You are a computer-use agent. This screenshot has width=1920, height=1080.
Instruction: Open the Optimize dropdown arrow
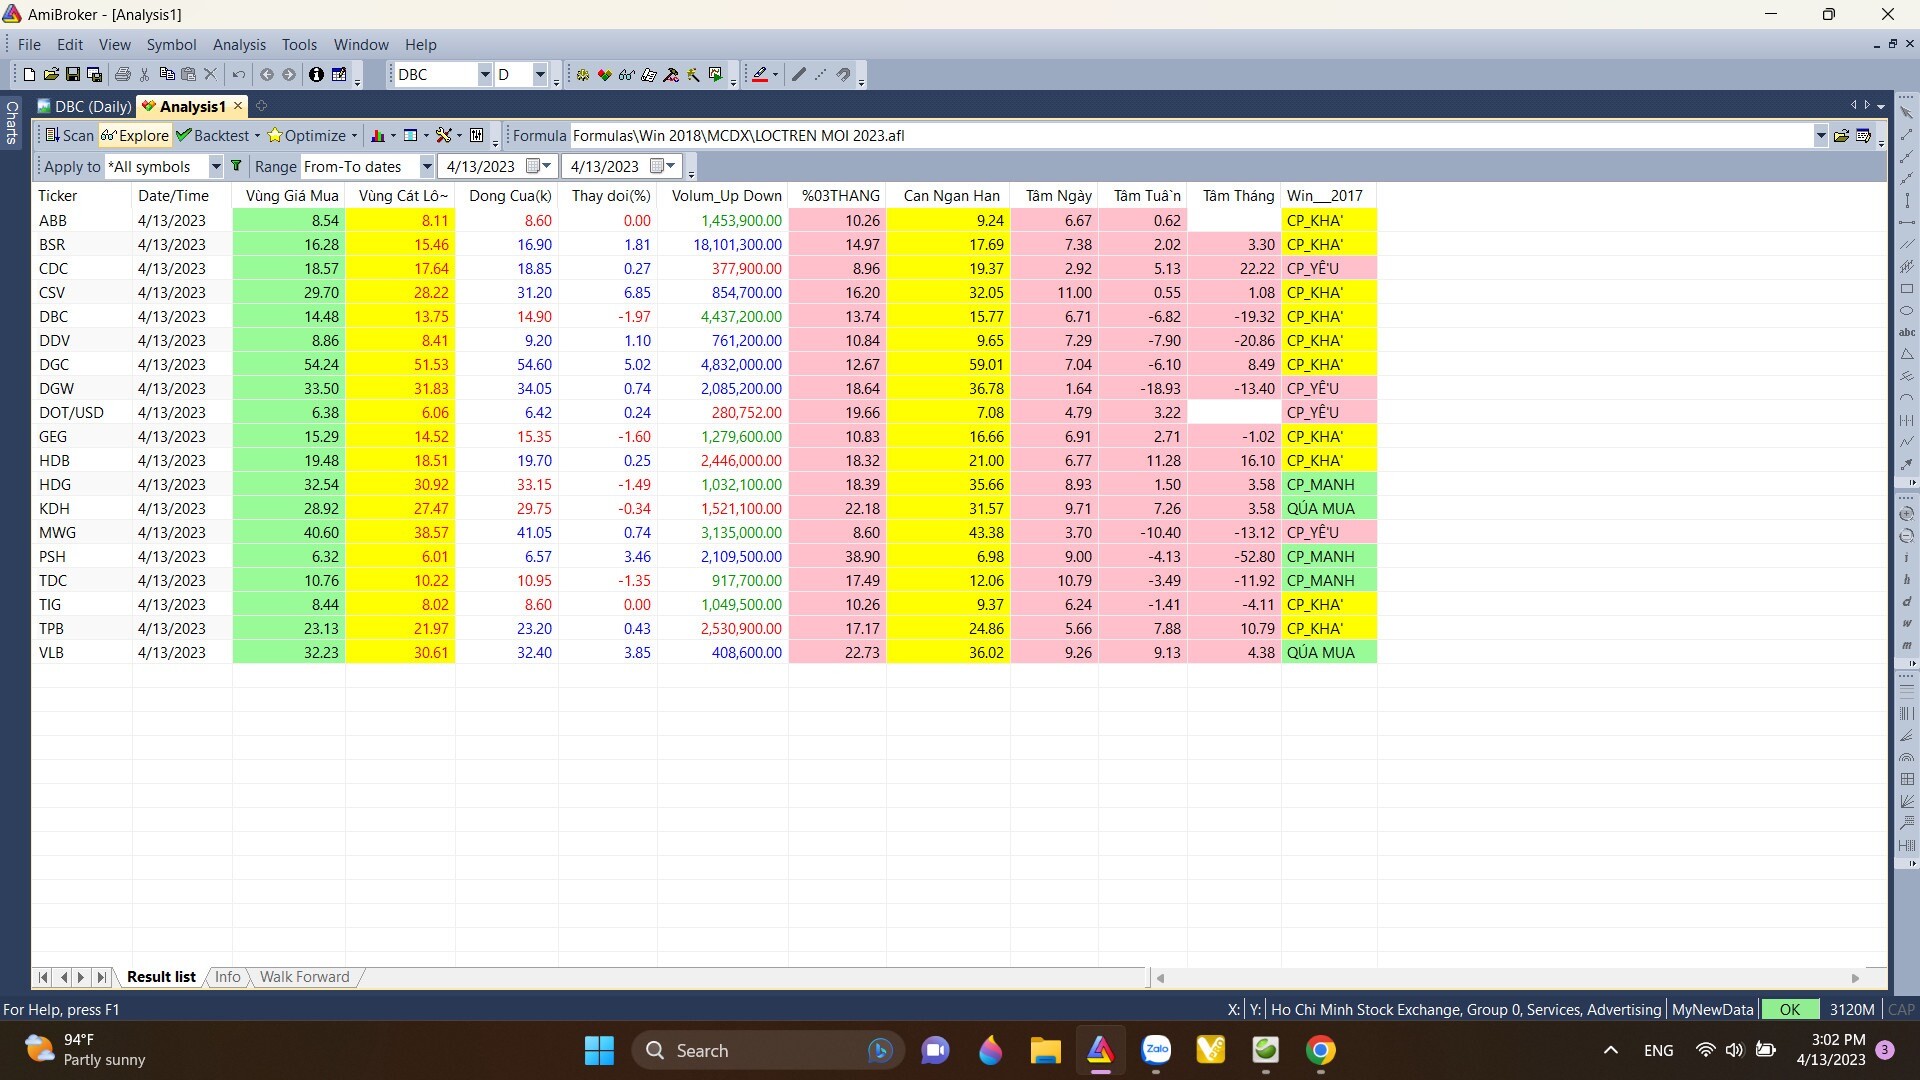[354, 136]
